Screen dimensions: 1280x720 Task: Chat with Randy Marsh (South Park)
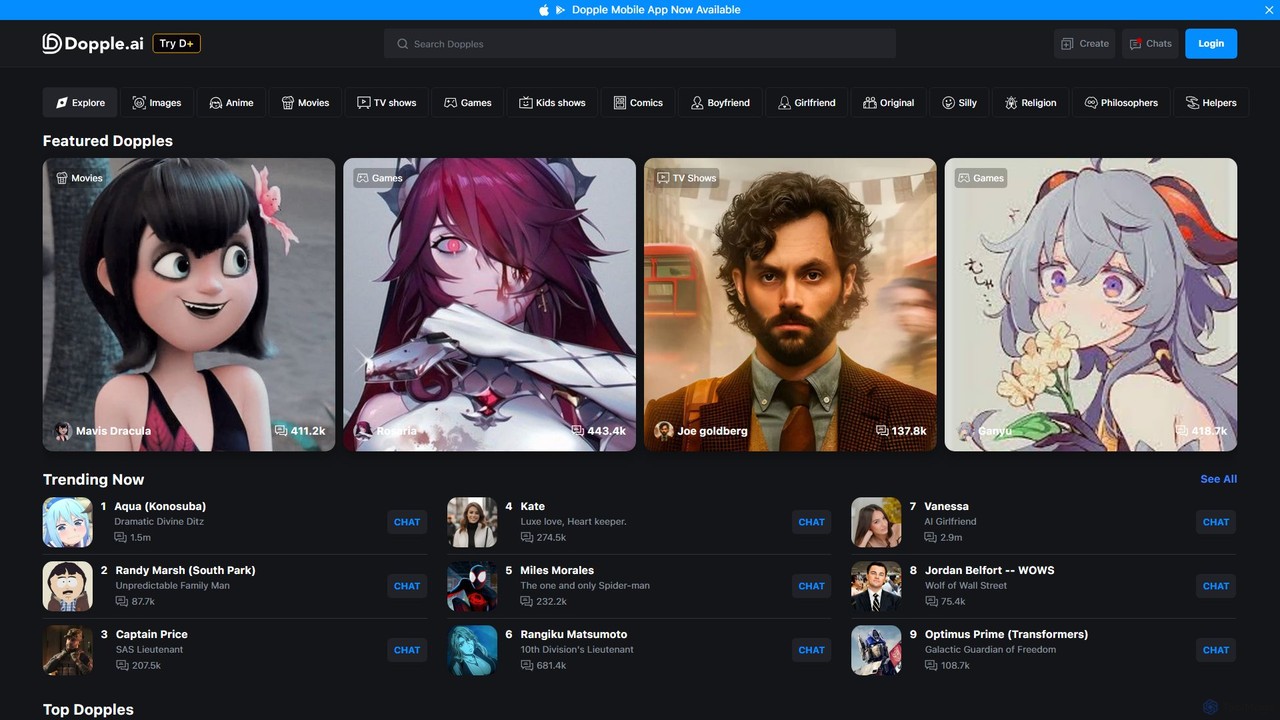coord(407,586)
